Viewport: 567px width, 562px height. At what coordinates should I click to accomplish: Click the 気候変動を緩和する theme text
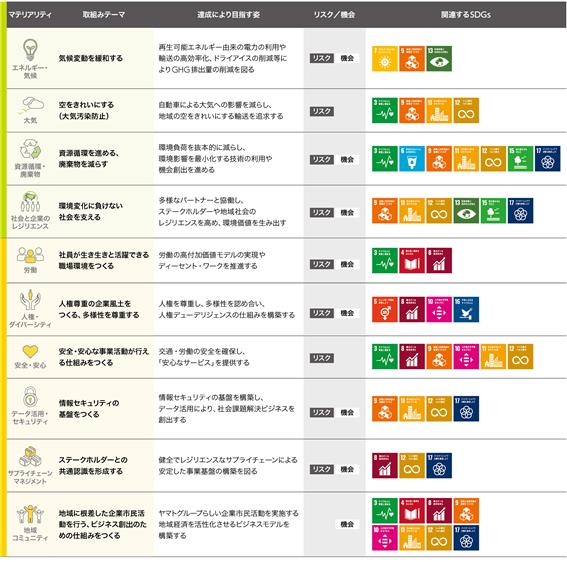point(91,58)
